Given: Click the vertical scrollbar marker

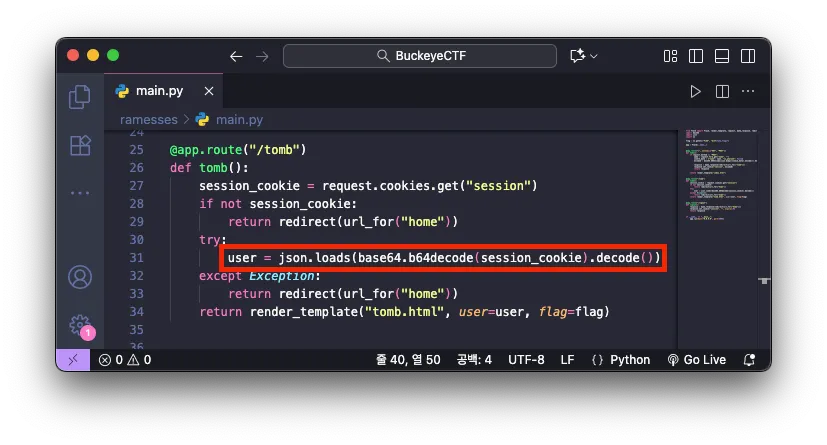Looking at the screenshot, I should point(764,280).
